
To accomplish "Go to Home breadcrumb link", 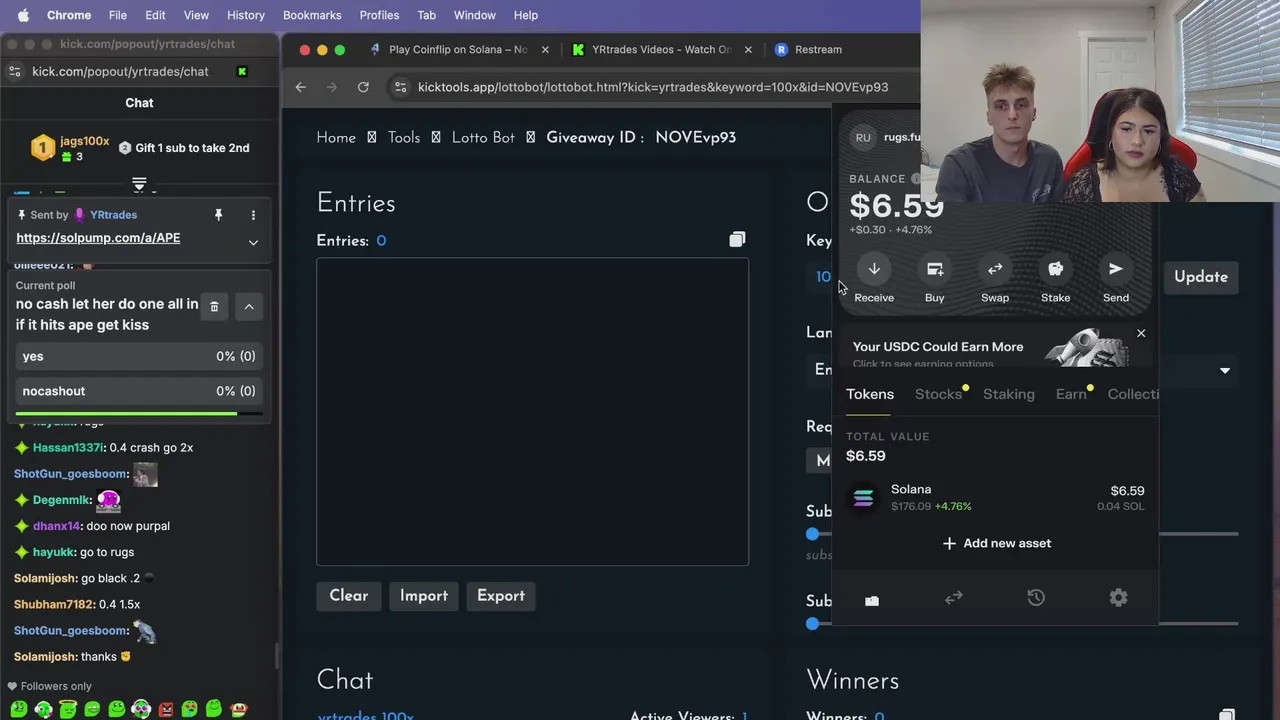I will tap(336, 138).
